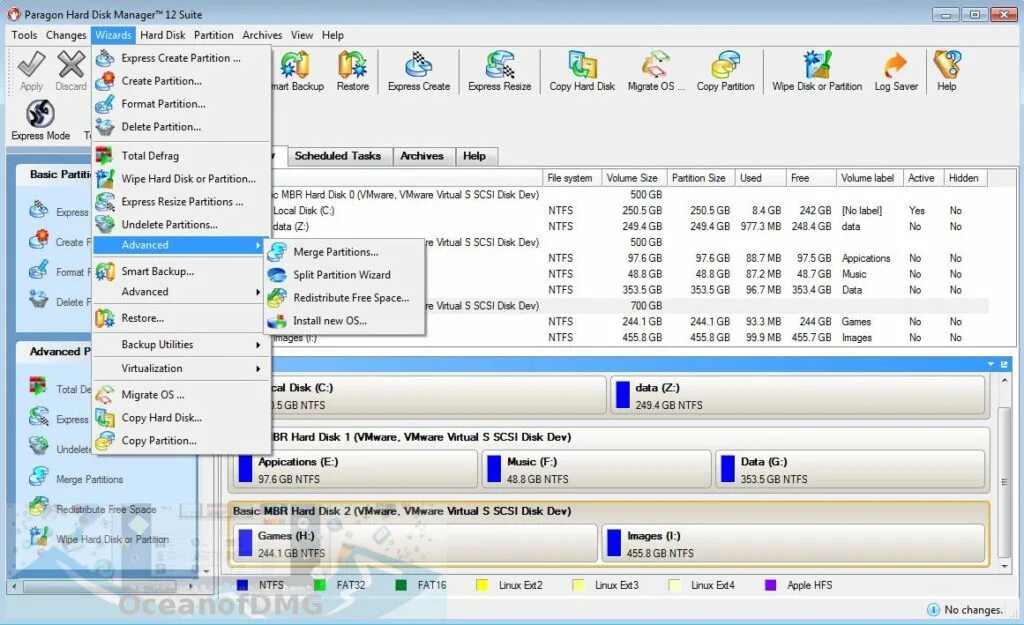Screen dimensions: 1024x625
Task: Open Copy Hard Disk toolbar icon
Action: click(582, 65)
